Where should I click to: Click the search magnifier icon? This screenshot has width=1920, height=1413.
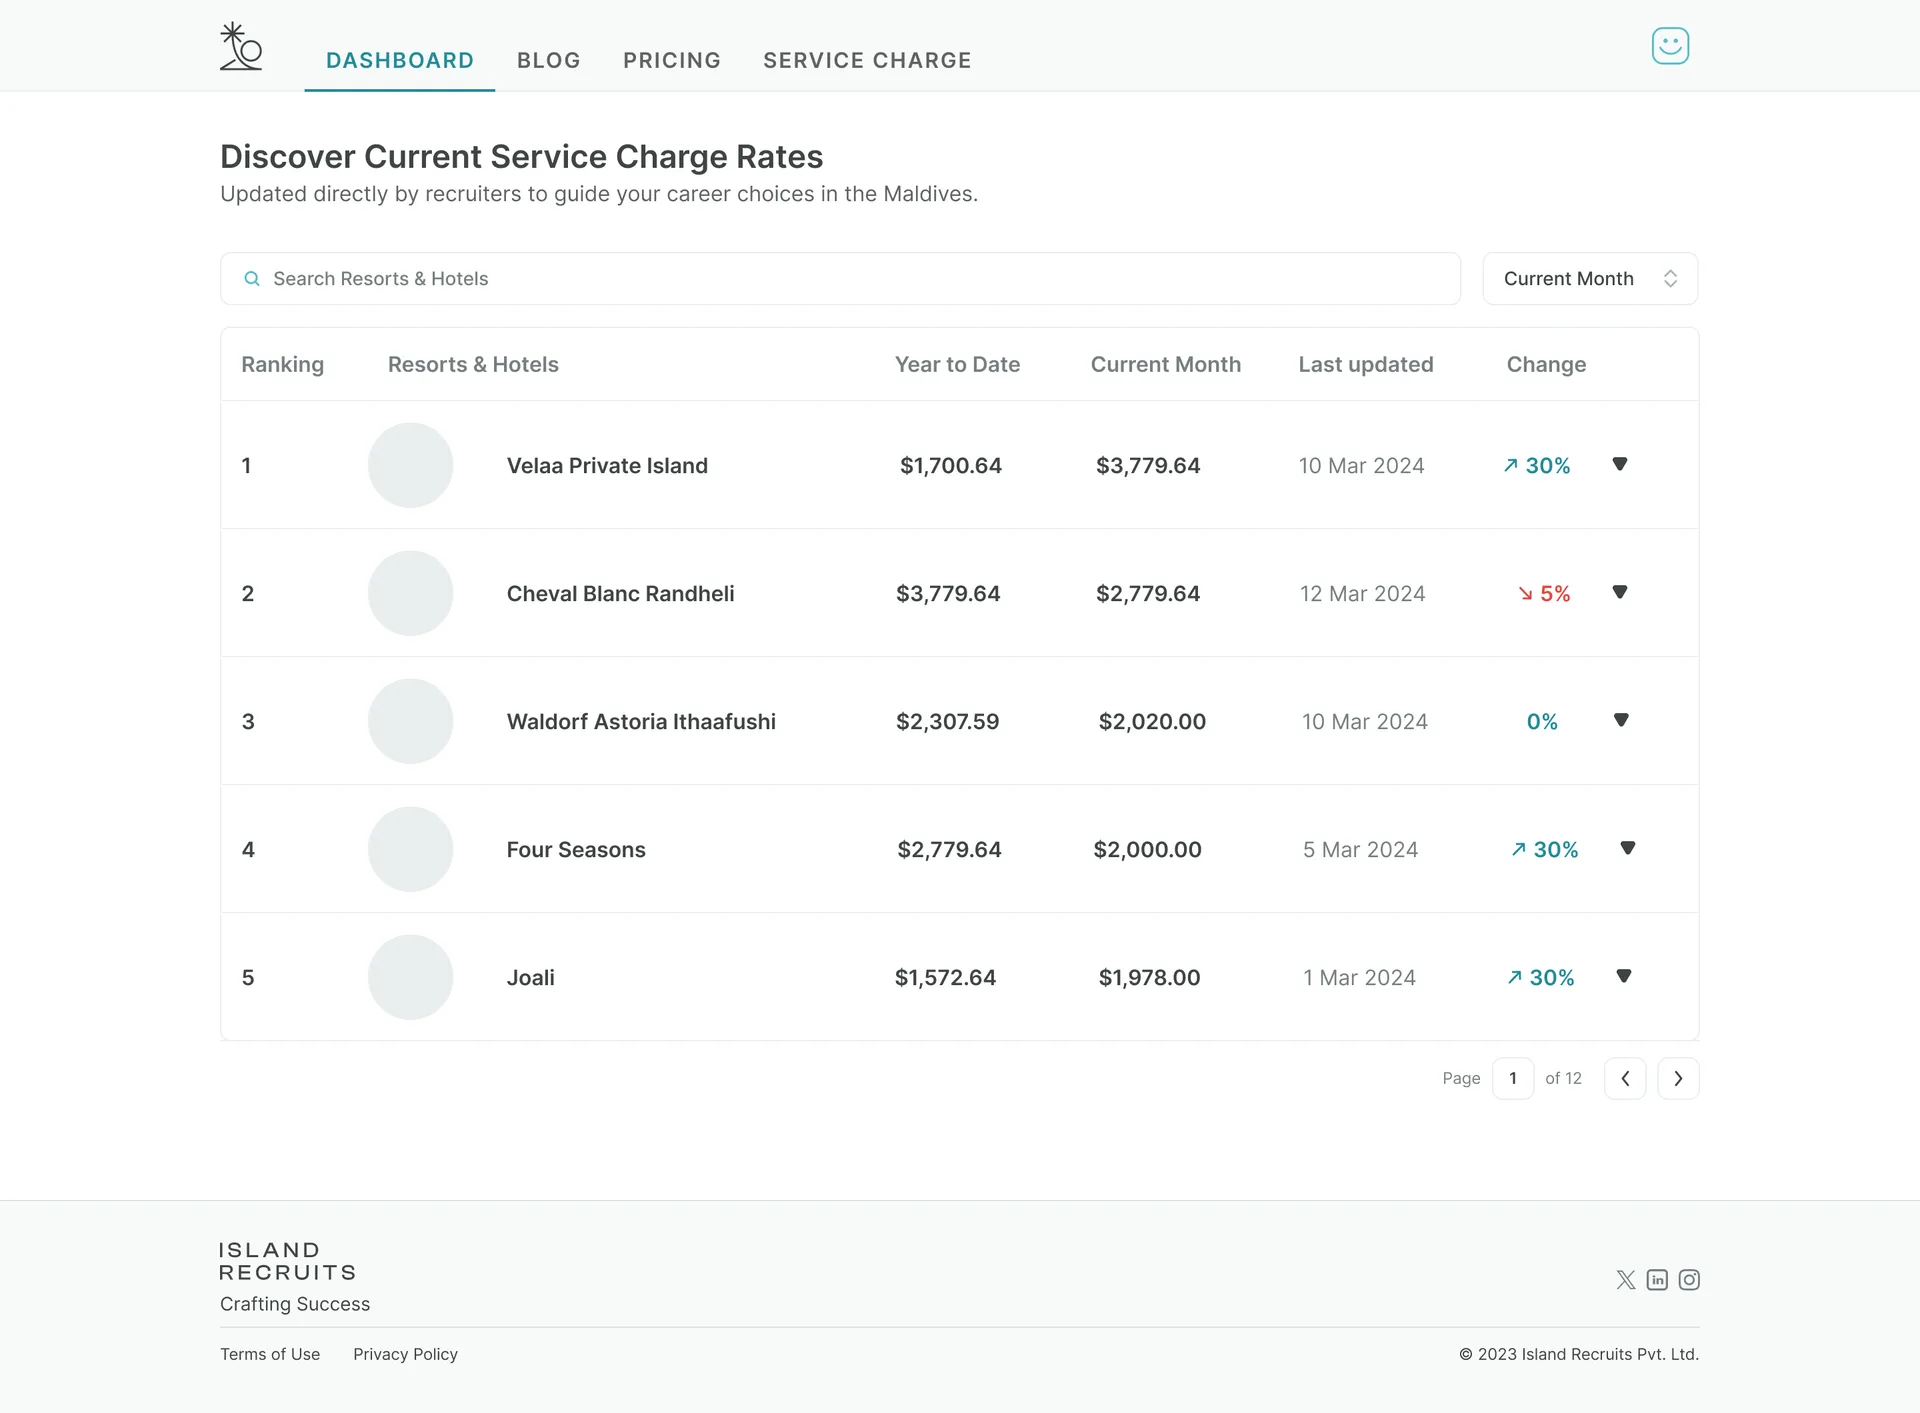[x=252, y=279]
